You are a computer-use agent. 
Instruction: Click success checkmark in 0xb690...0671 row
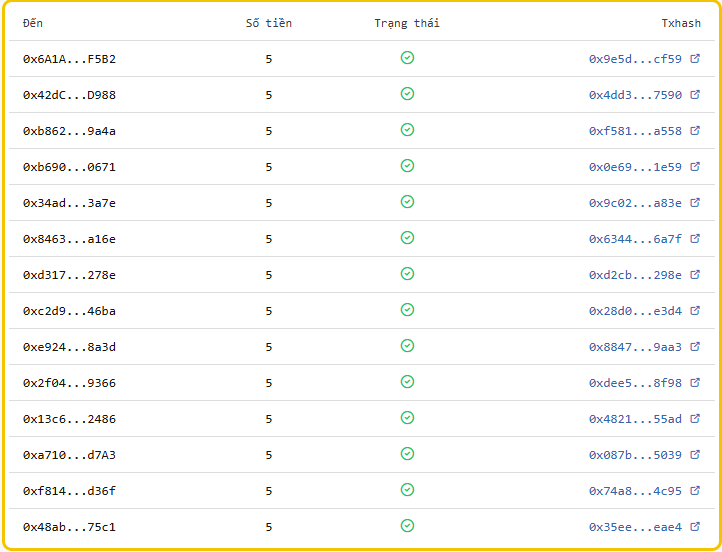click(407, 165)
